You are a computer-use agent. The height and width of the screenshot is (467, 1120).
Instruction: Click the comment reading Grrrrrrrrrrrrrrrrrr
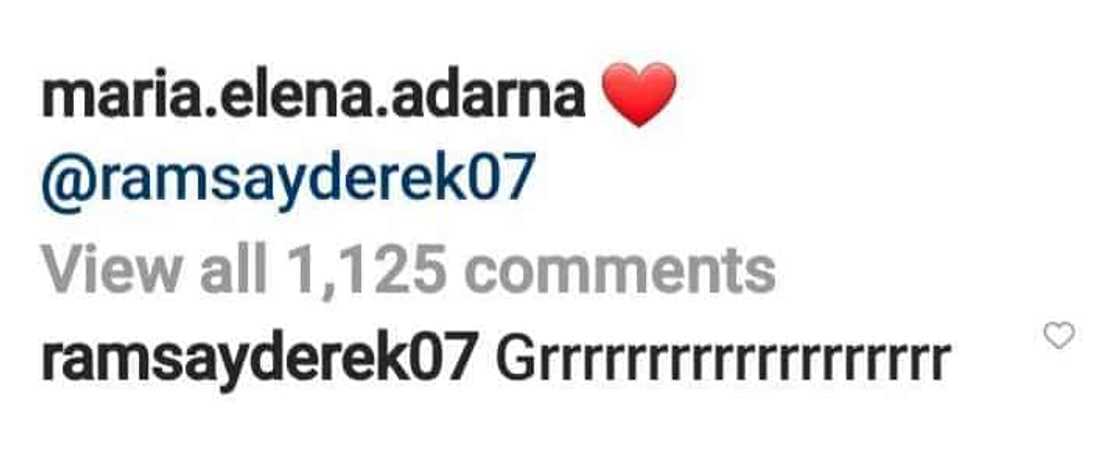click(723, 361)
